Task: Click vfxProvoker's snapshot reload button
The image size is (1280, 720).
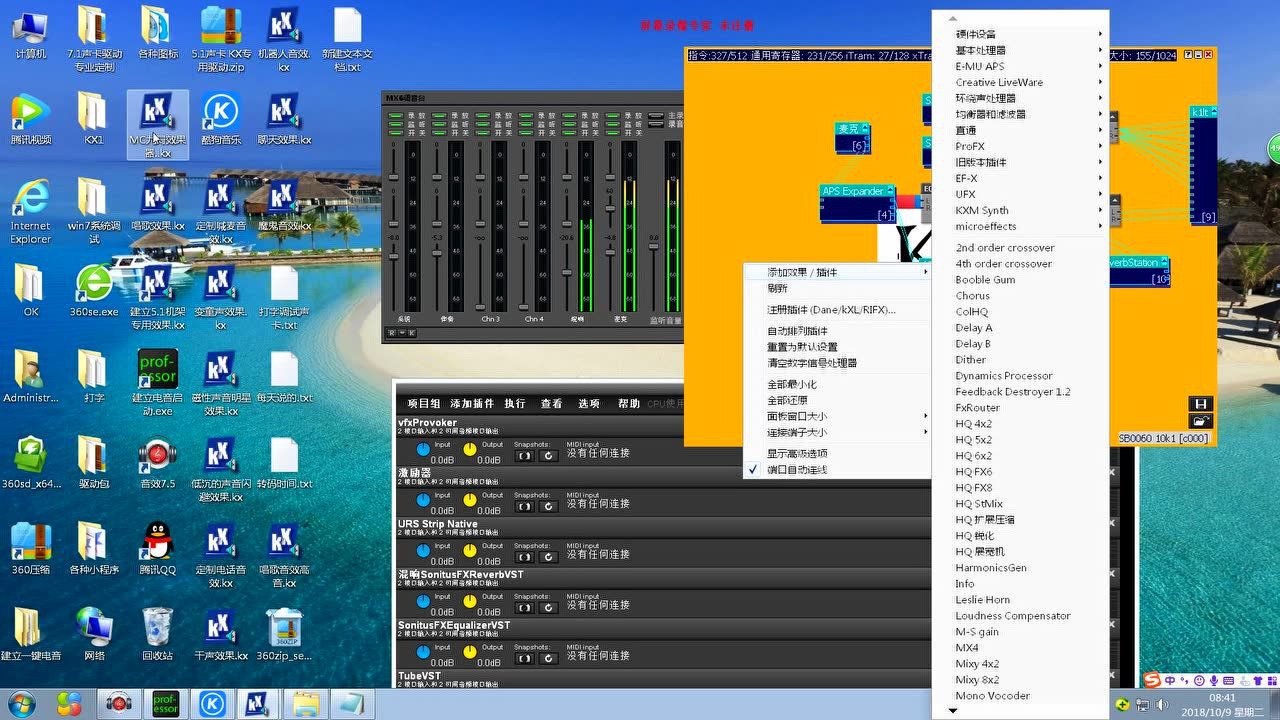Action: tap(547, 456)
